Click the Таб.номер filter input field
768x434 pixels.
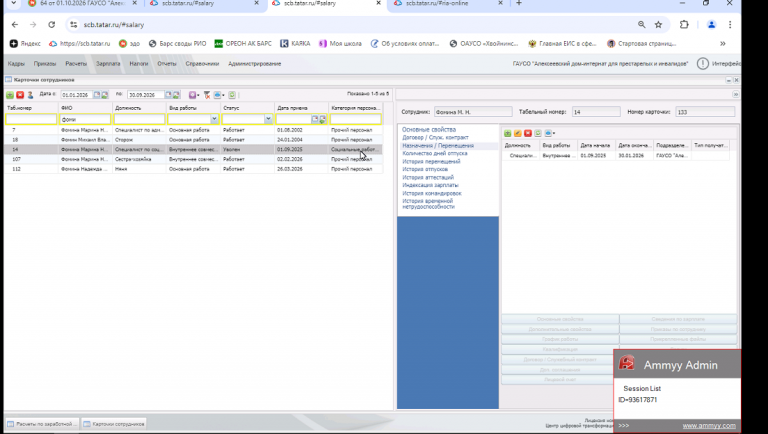31,119
